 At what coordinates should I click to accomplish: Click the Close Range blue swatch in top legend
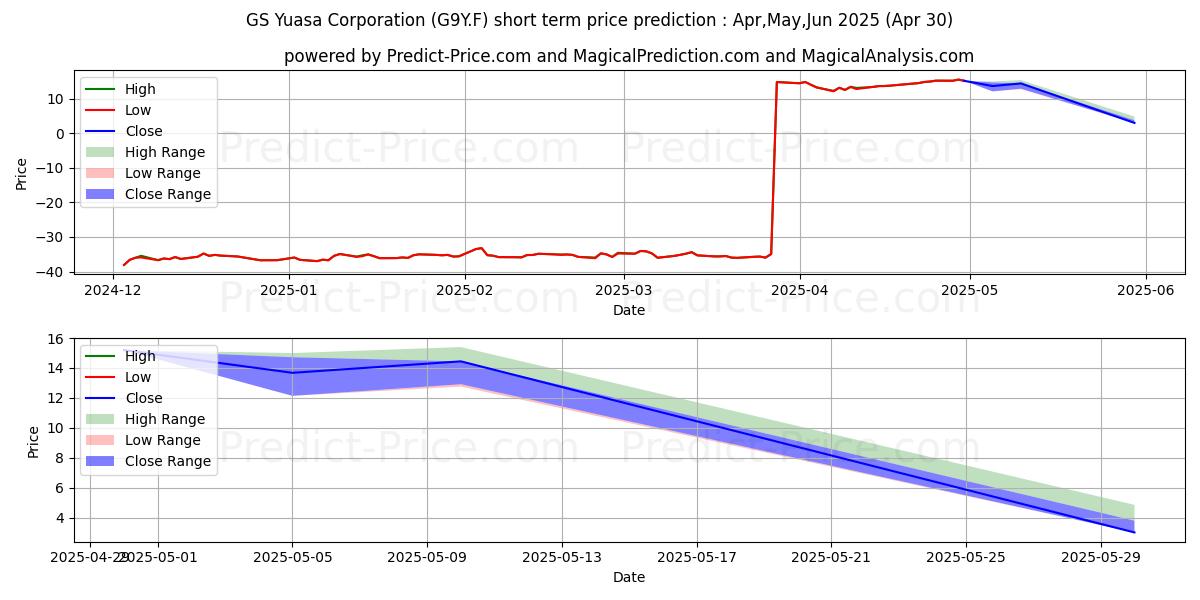(x=101, y=194)
